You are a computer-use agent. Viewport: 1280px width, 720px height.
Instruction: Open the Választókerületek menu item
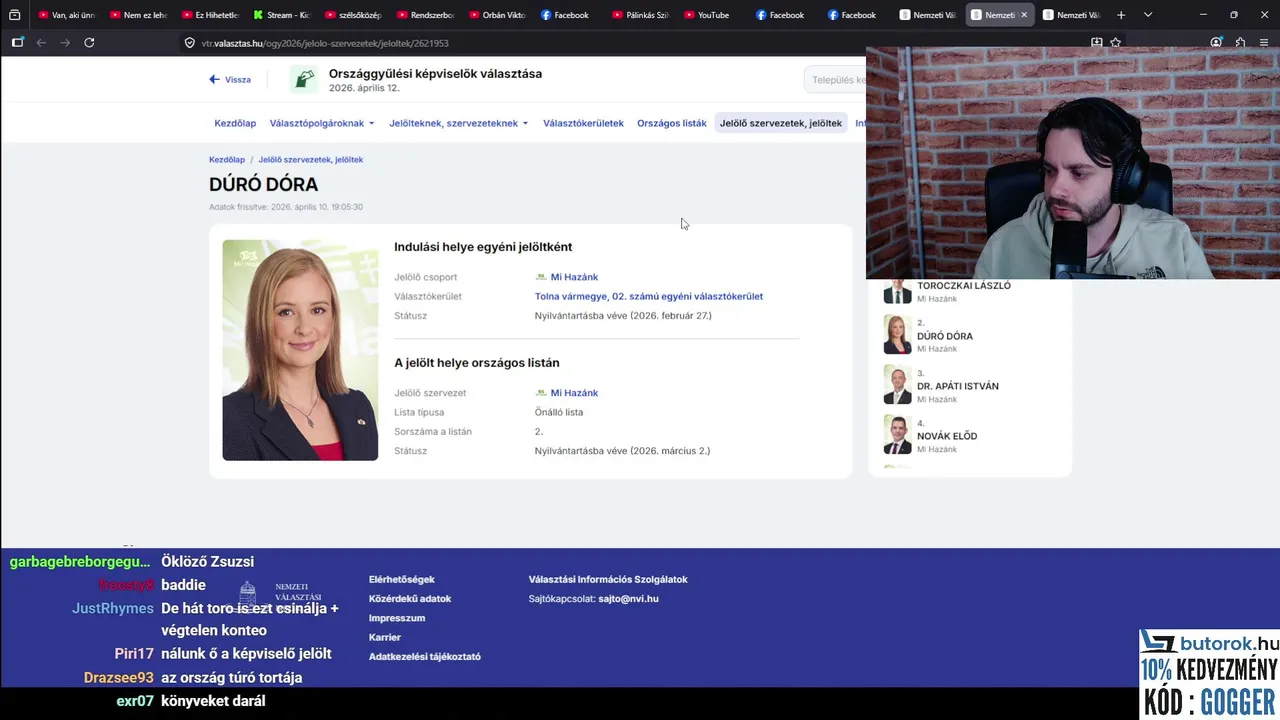pyautogui.click(x=583, y=123)
